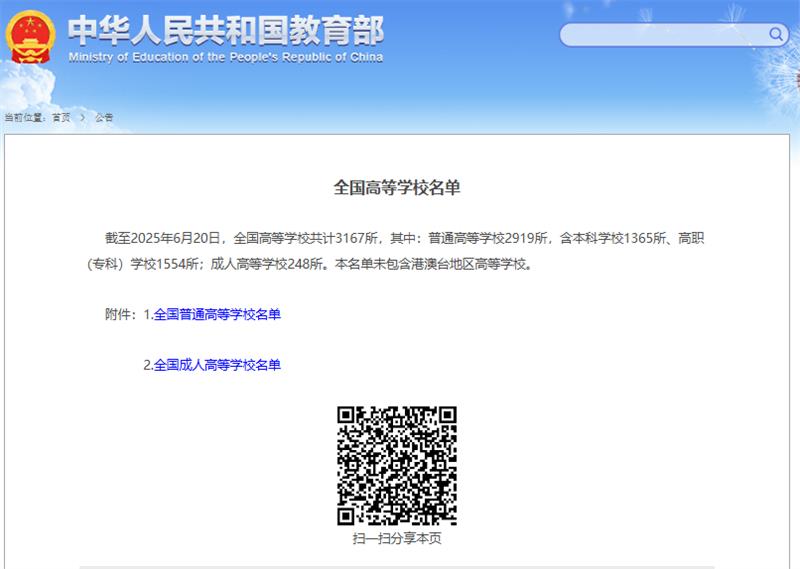Click the QR code image
Image resolution: width=800 pixels, height=569 pixels.
click(x=396, y=465)
